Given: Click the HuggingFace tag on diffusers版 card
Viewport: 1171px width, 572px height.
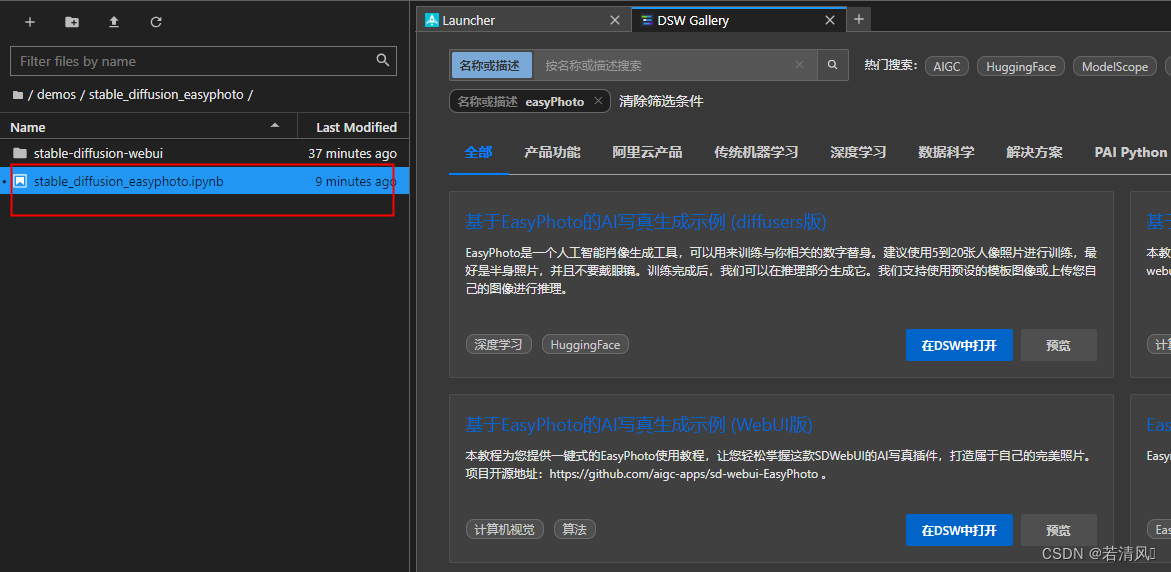Looking at the screenshot, I should tap(586, 344).
